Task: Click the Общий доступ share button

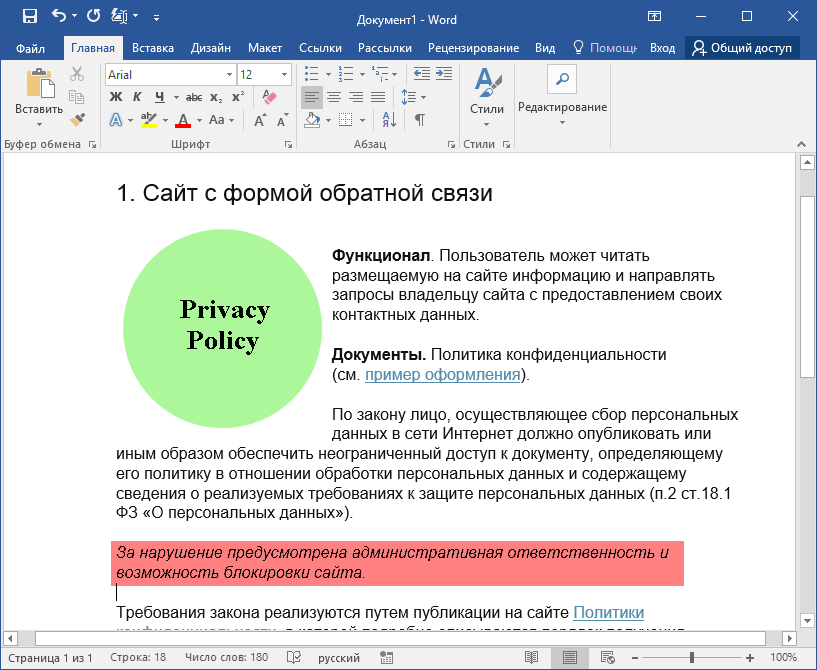Action: tap(742, 48)
